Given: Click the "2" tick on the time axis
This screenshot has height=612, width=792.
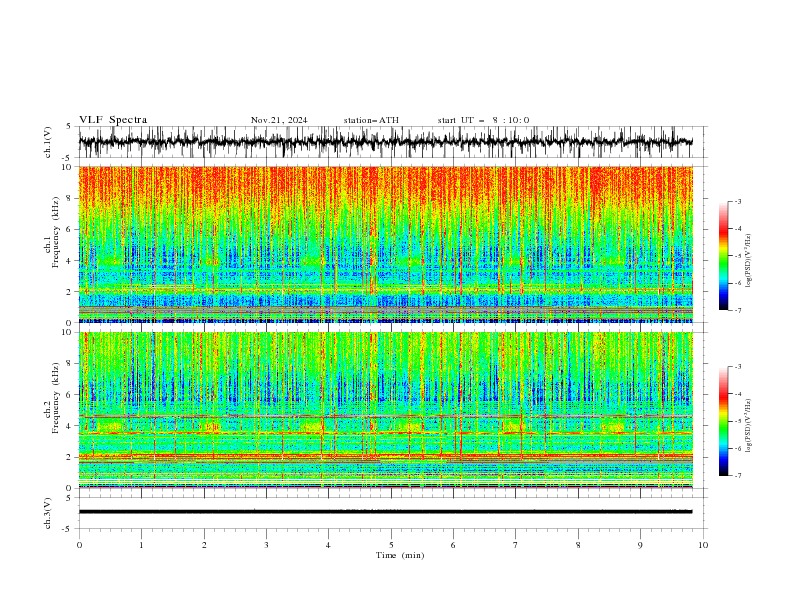Looking at the screenshot, I should pos(204,545).
